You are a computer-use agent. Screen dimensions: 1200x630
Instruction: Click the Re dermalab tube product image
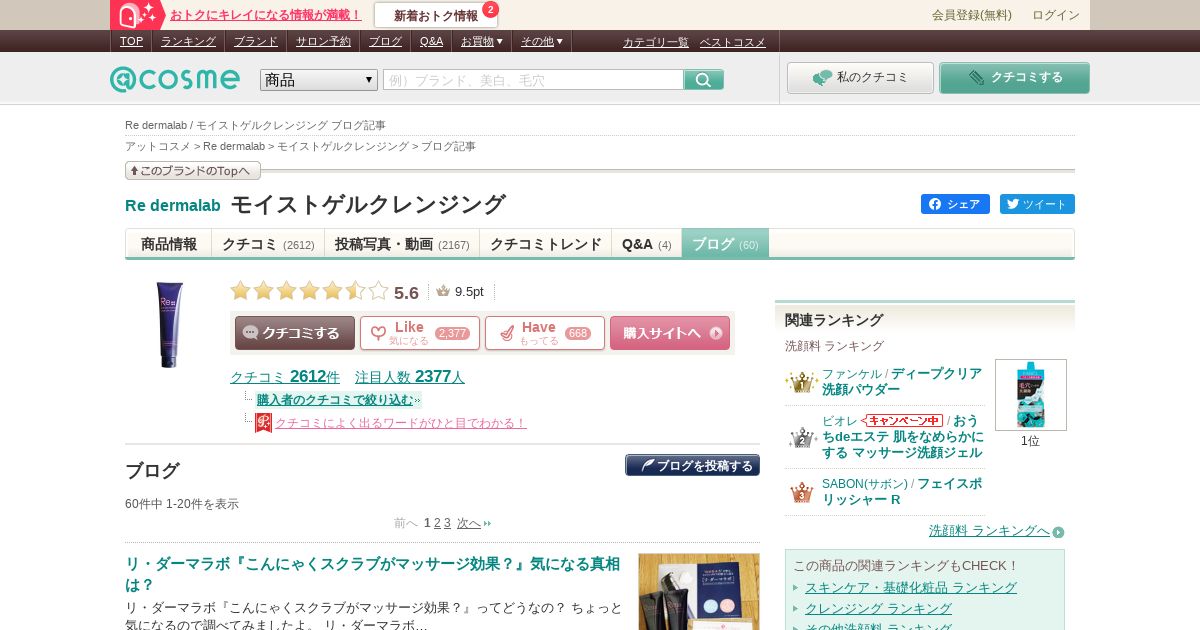[170, 324]
